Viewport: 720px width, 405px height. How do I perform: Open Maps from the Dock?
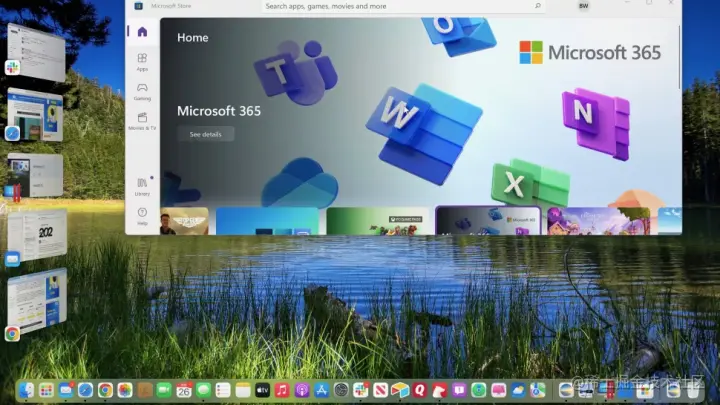click(538, 390)
